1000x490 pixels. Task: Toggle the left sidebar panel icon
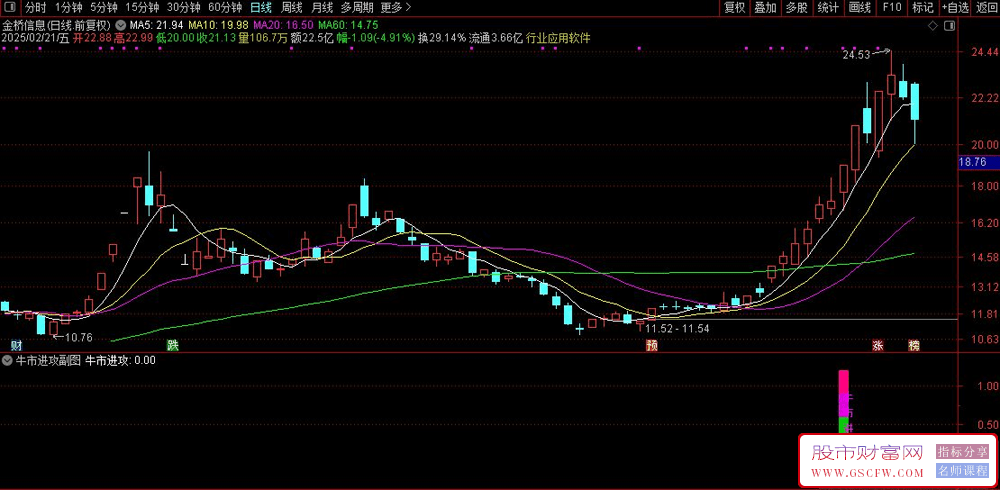(11, 8)
